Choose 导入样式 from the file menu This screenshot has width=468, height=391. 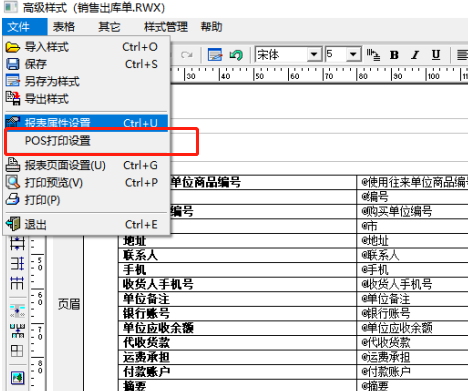(86, 47)
